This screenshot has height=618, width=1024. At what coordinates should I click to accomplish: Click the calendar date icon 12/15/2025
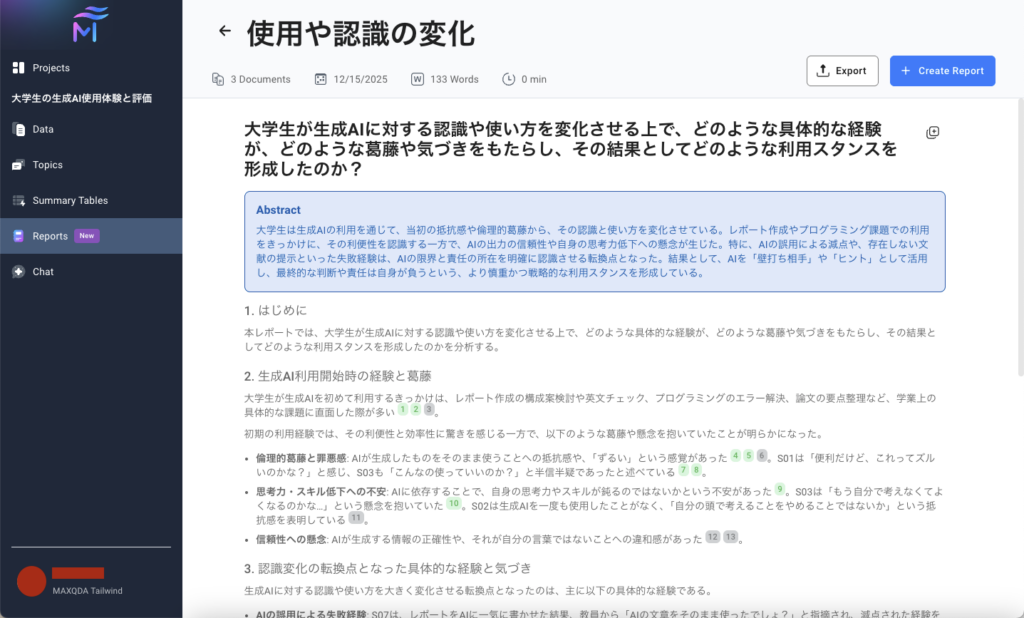tap(320, 79)
